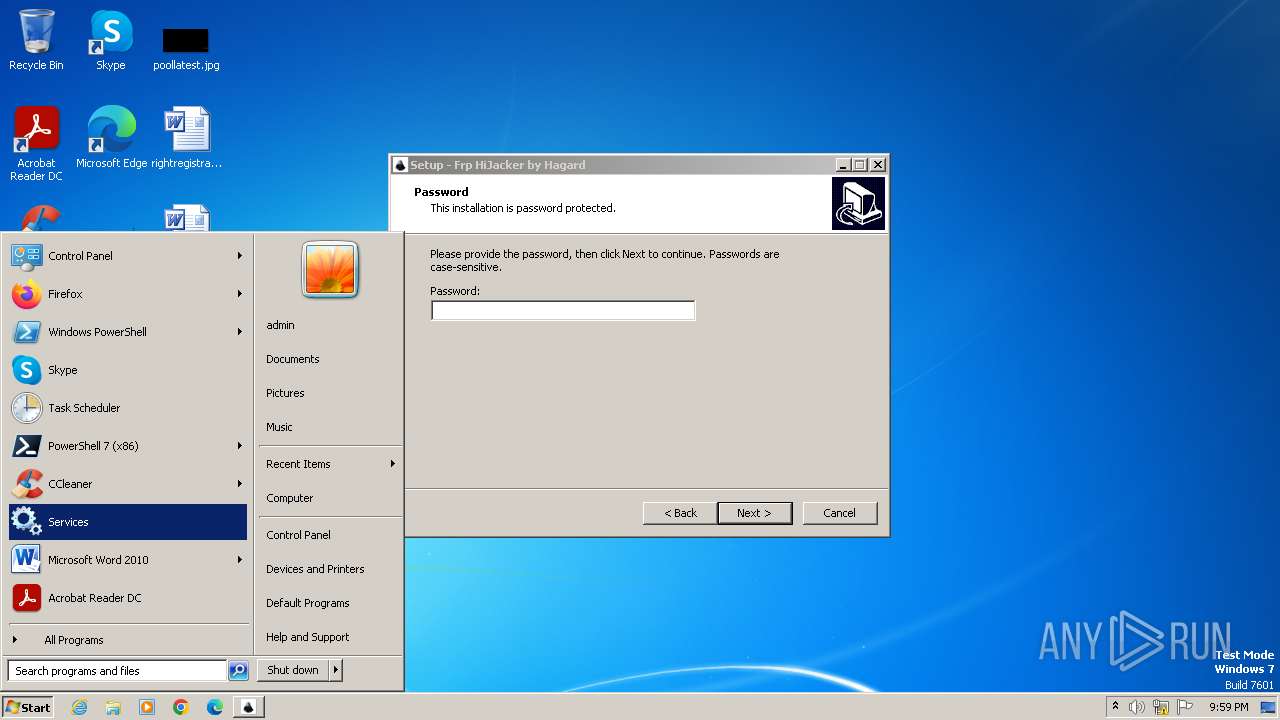Open Control Panel in right Start menu column
This screenshot has height=720, width=1280.
pos(298,535)
